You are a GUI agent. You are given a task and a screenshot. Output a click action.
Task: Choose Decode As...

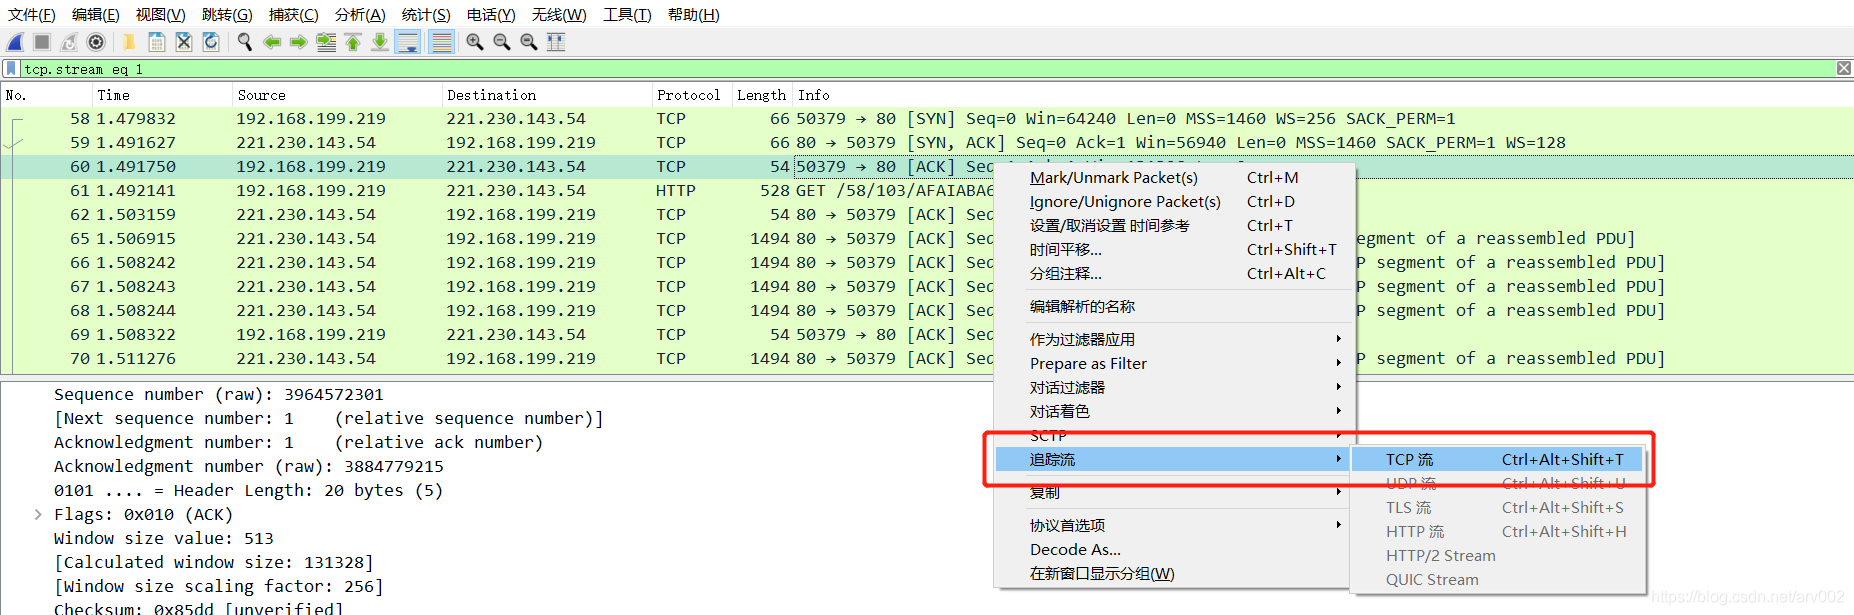click(x=1175, y=549)
